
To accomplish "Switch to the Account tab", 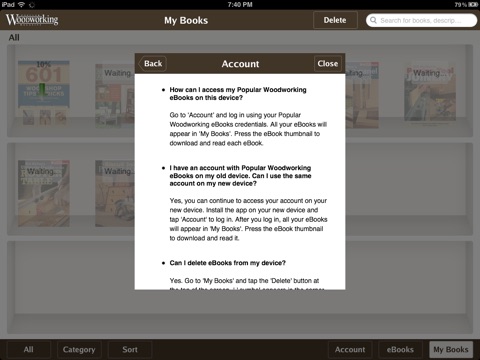I will click(350, 349).
